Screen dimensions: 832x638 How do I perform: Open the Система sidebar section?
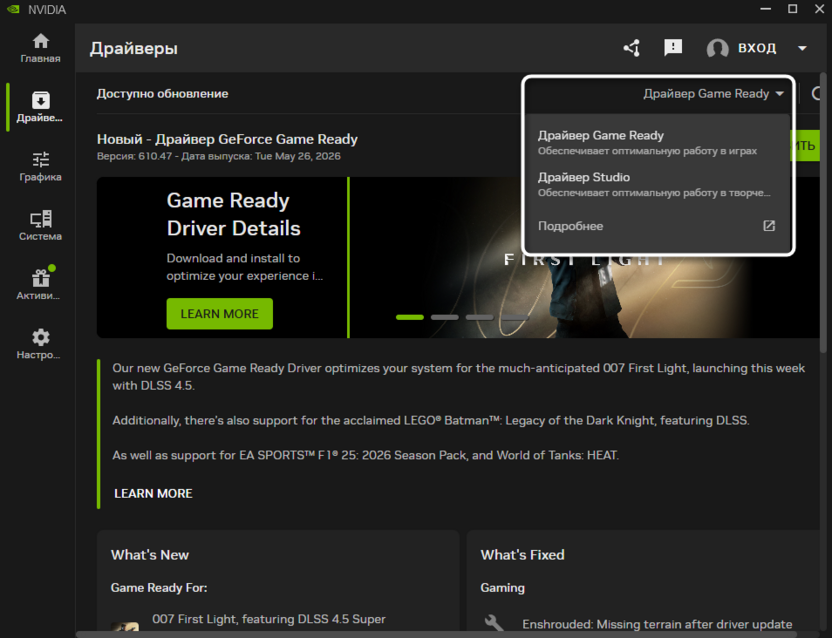pos(40,226)
